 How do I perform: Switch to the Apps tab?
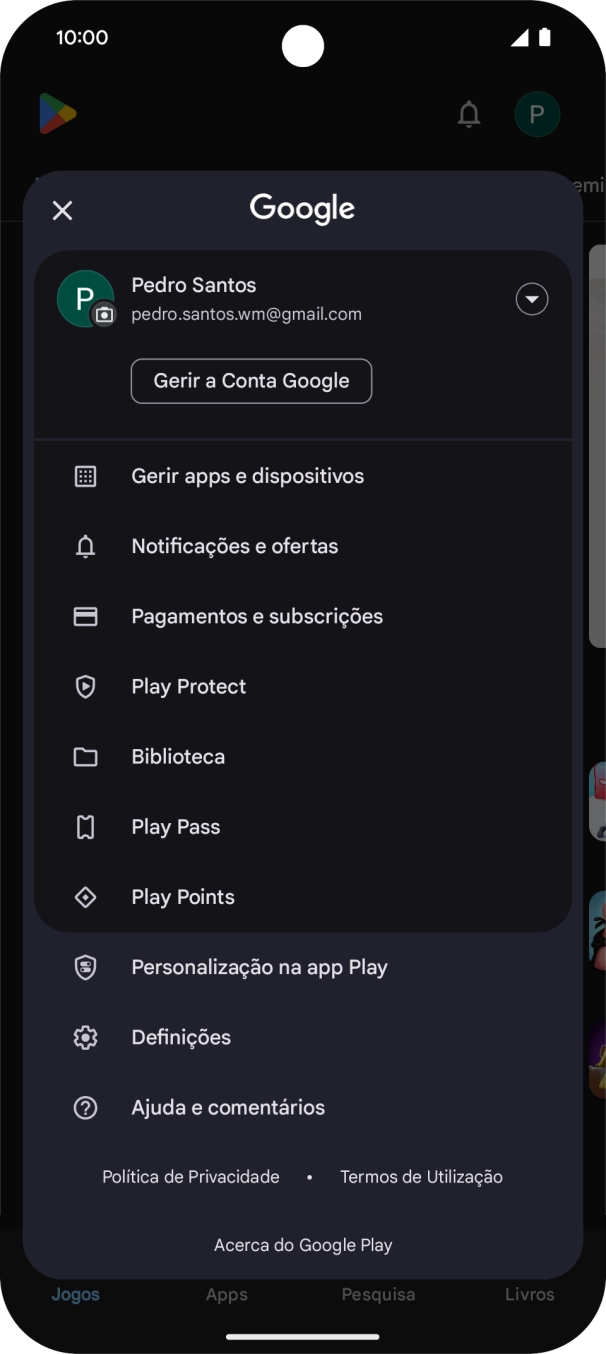(x=226, y=1294)
